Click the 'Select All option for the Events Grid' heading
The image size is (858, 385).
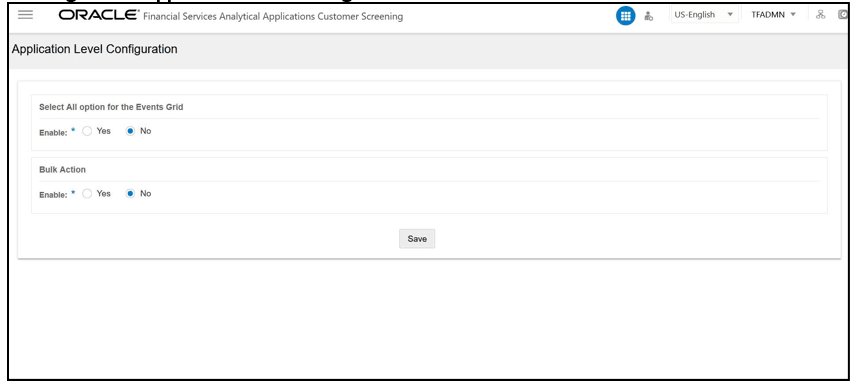pos(111,107)
